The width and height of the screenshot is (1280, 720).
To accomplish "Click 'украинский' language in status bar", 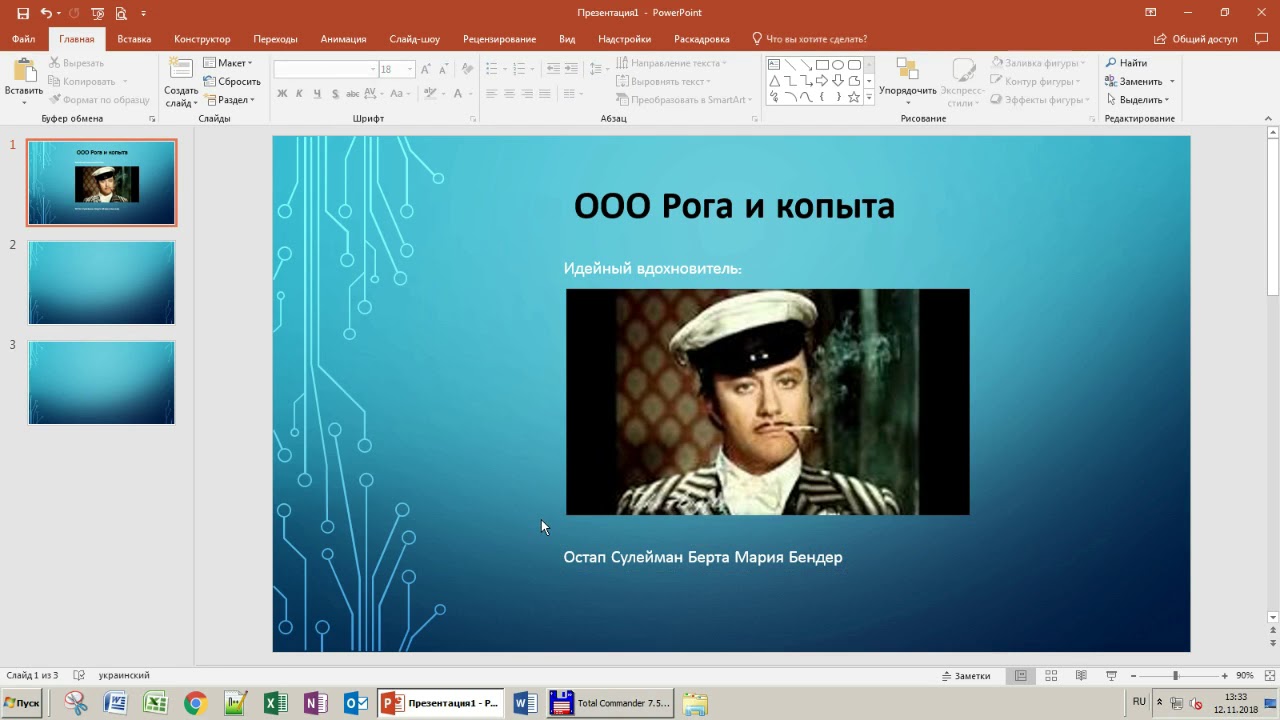I will click(x=124, y=676).
